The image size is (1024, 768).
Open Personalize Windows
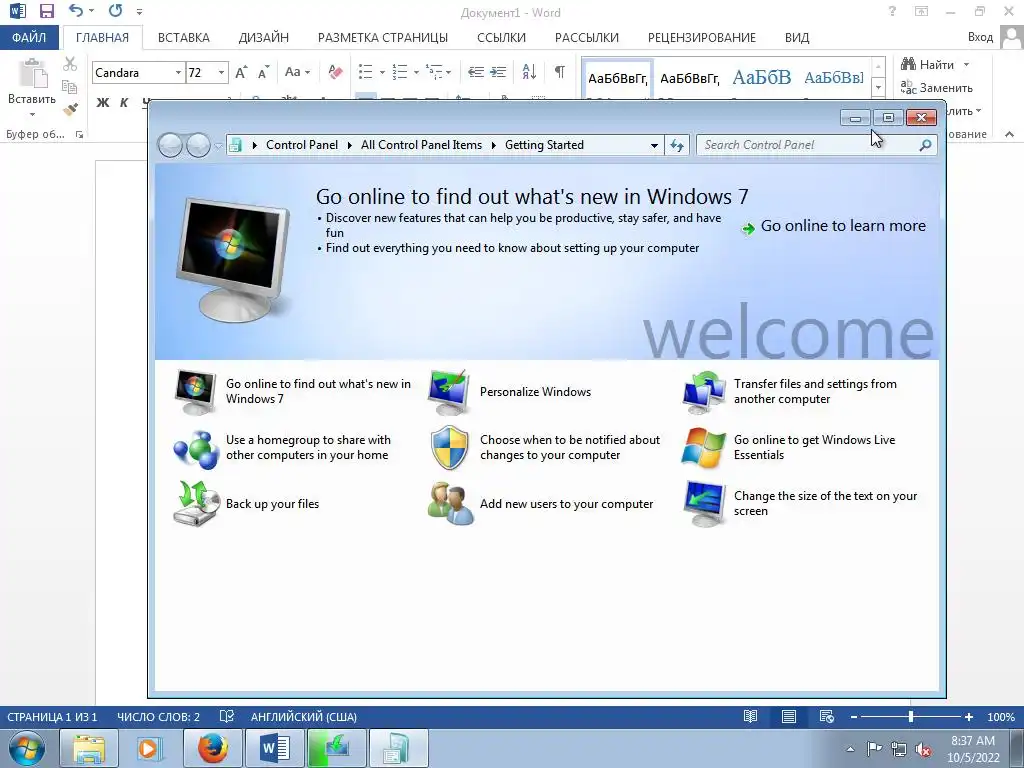click(x=510, y=392)
